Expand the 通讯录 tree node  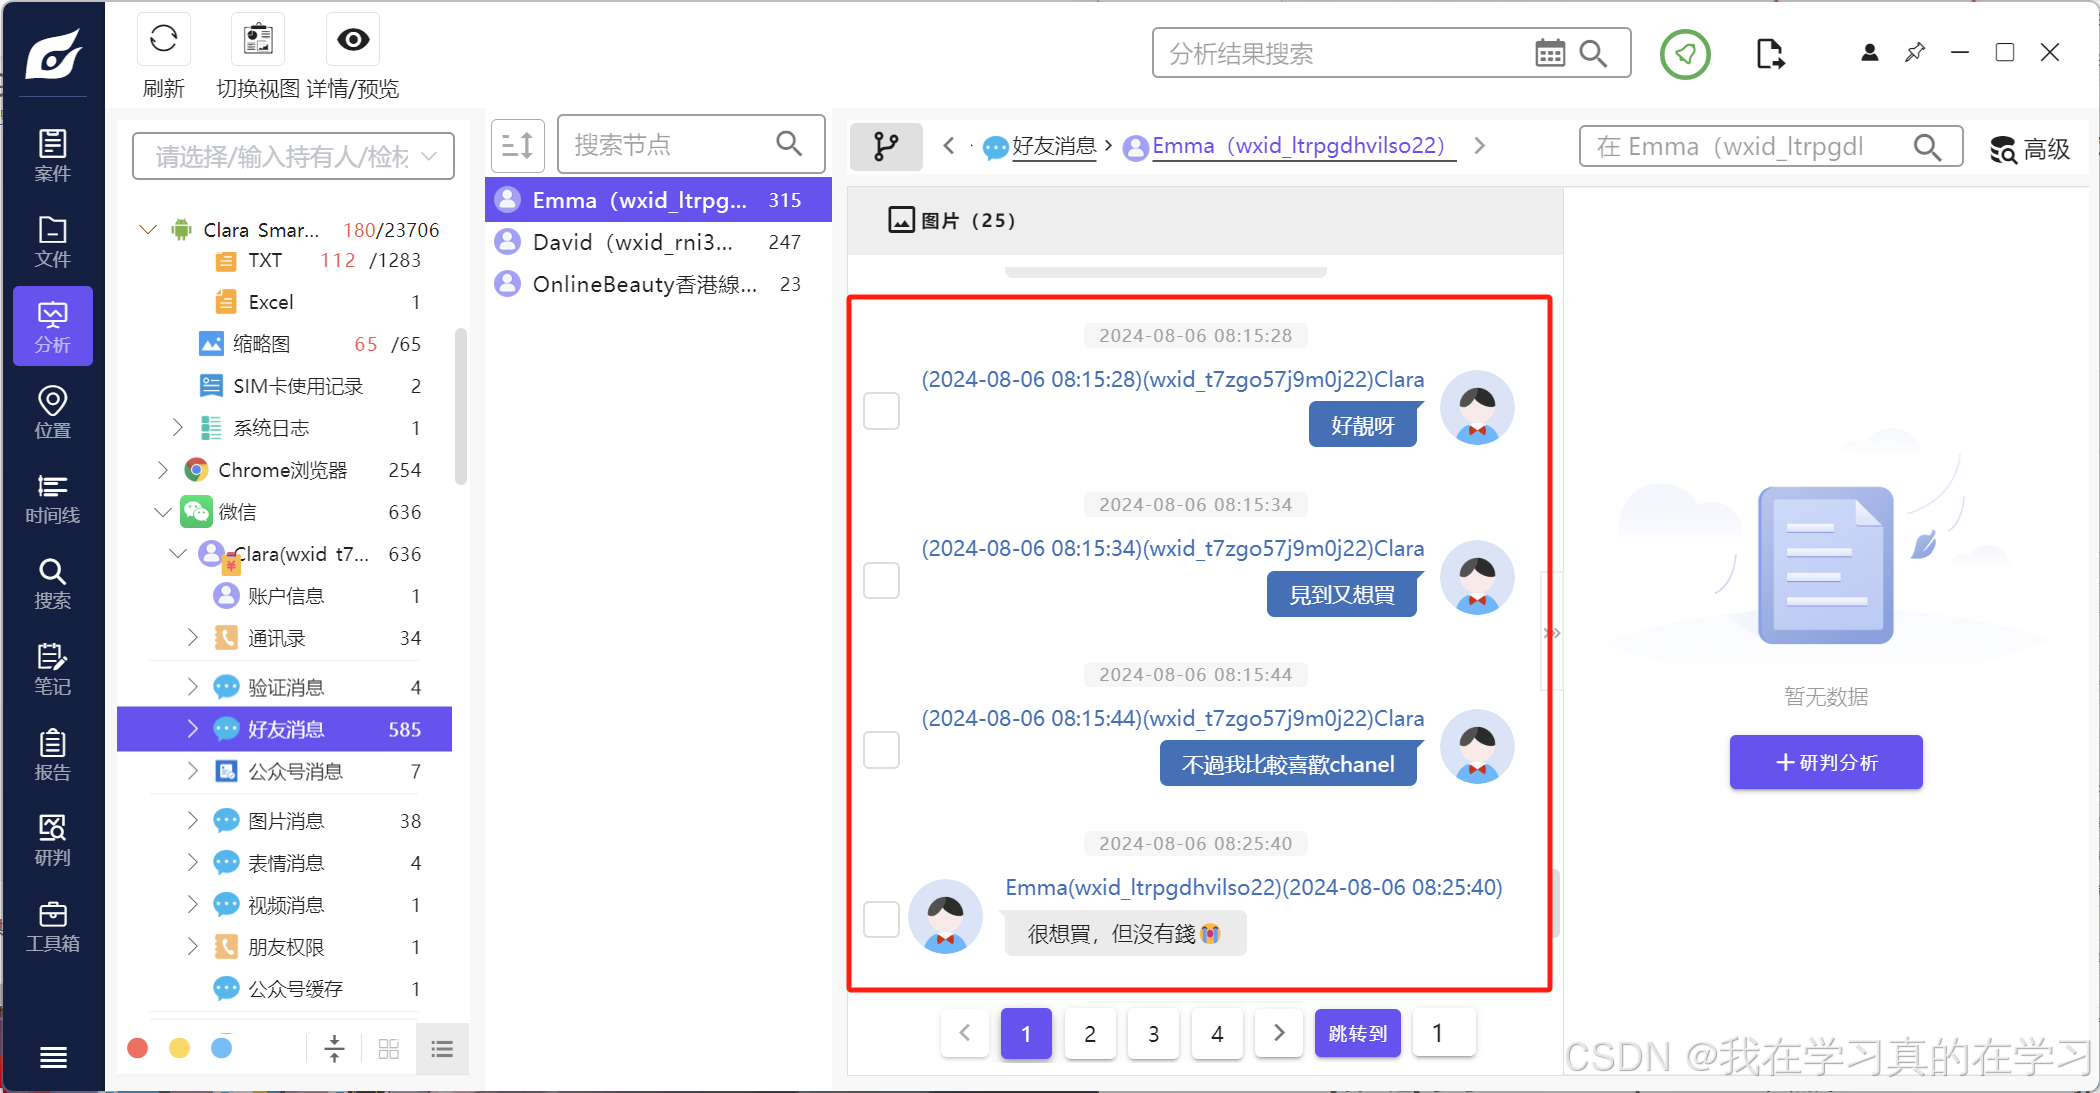click(193, 637)
